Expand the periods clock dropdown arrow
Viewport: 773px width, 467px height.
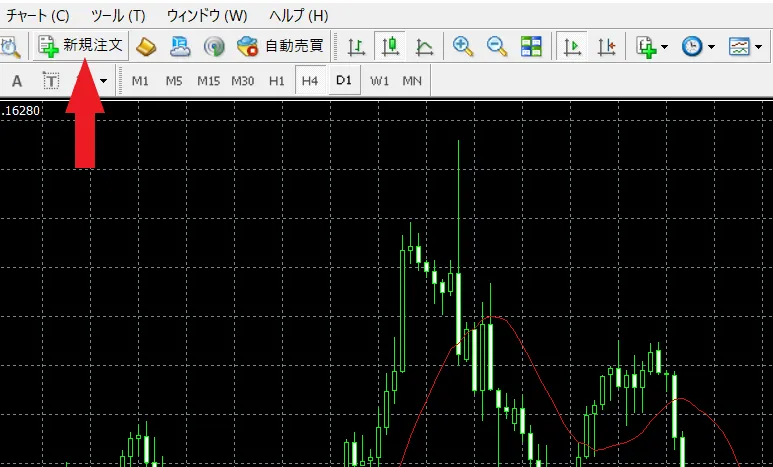point(711,47)
